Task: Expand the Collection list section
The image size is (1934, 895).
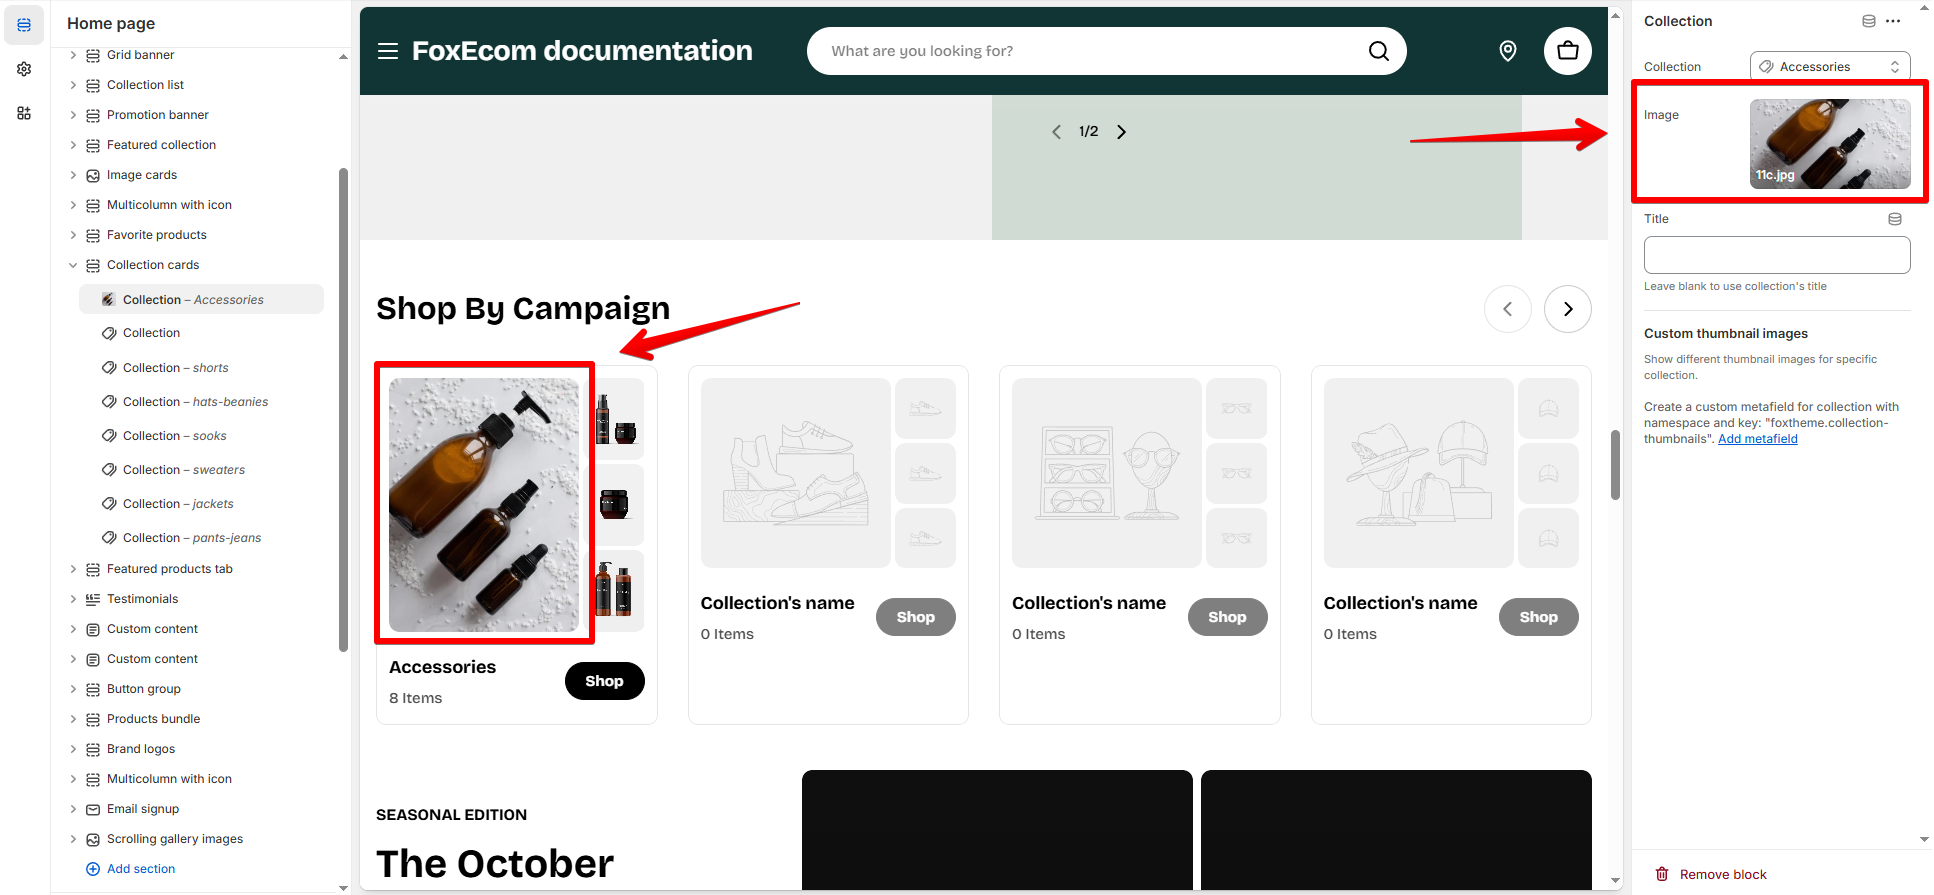Action: tap(73, 85)
